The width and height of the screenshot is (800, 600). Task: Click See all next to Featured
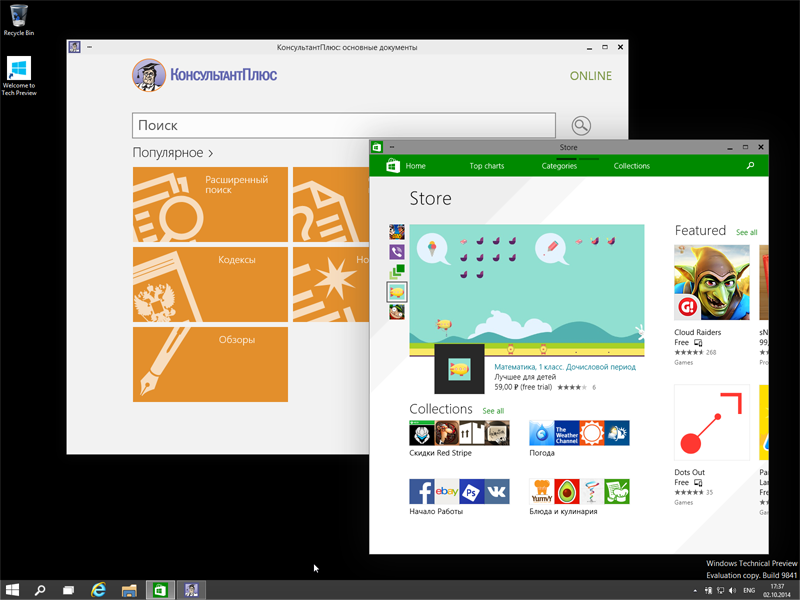point(746,233)
